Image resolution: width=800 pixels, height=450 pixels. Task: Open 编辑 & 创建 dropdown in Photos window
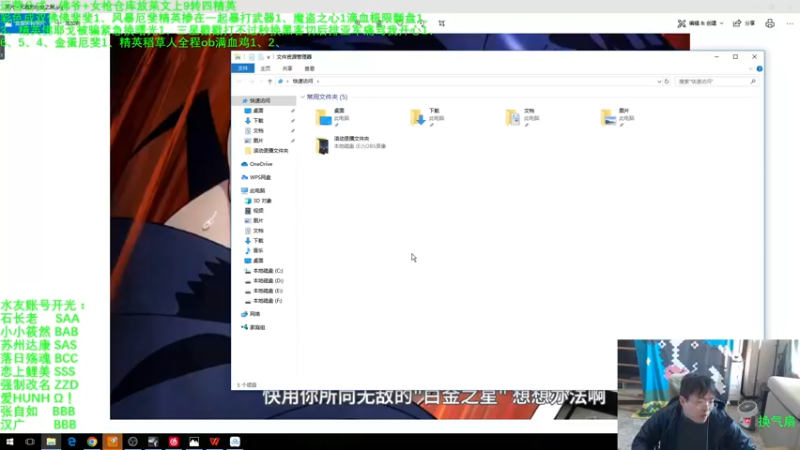pos(700,23)
